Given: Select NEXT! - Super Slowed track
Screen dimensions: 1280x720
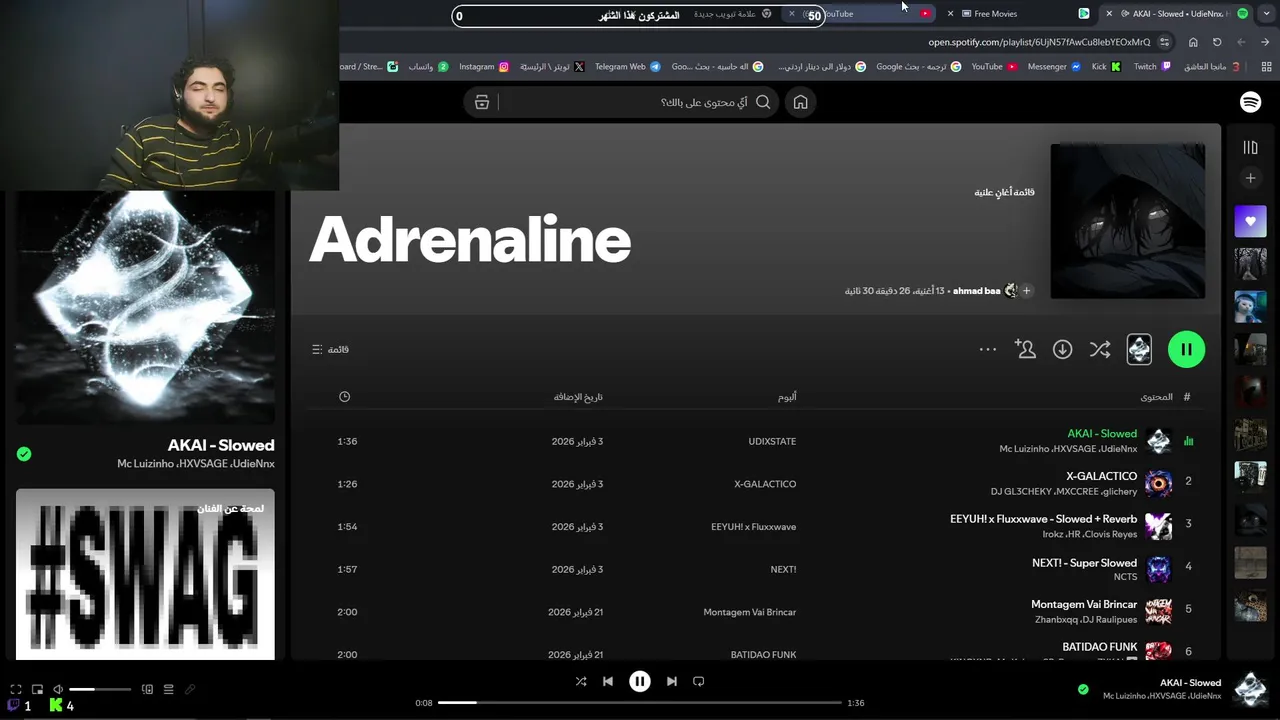Looking at the screenshot, I should pos(1084,563).
